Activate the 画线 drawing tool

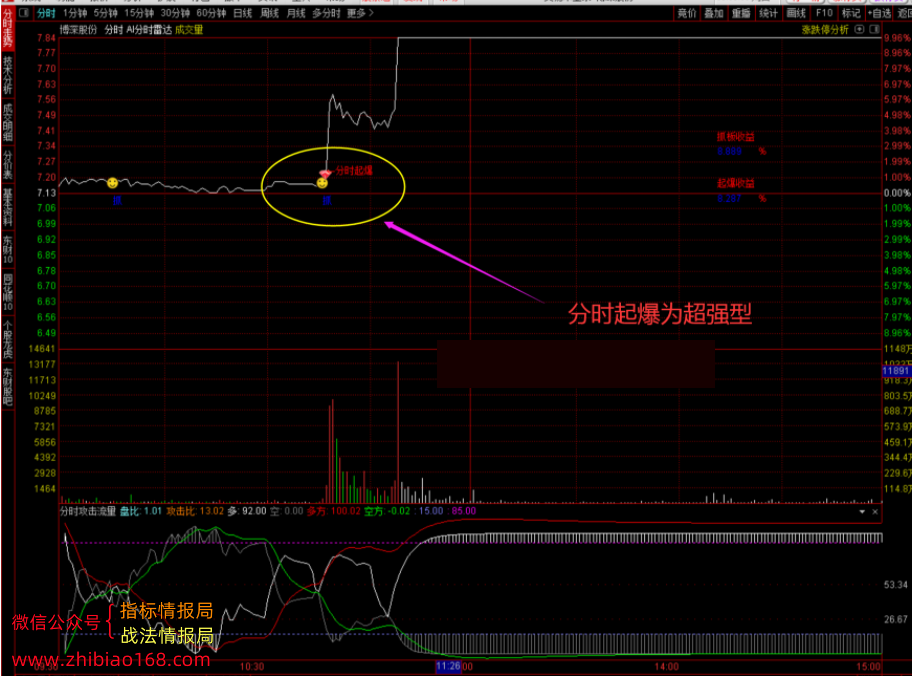coord(796,13)
